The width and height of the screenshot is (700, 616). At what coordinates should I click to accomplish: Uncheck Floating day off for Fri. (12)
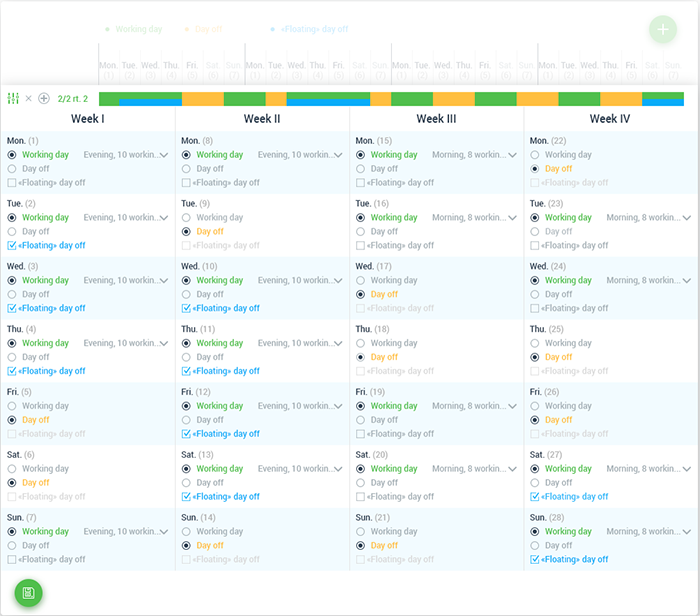[x=186, y=434]
